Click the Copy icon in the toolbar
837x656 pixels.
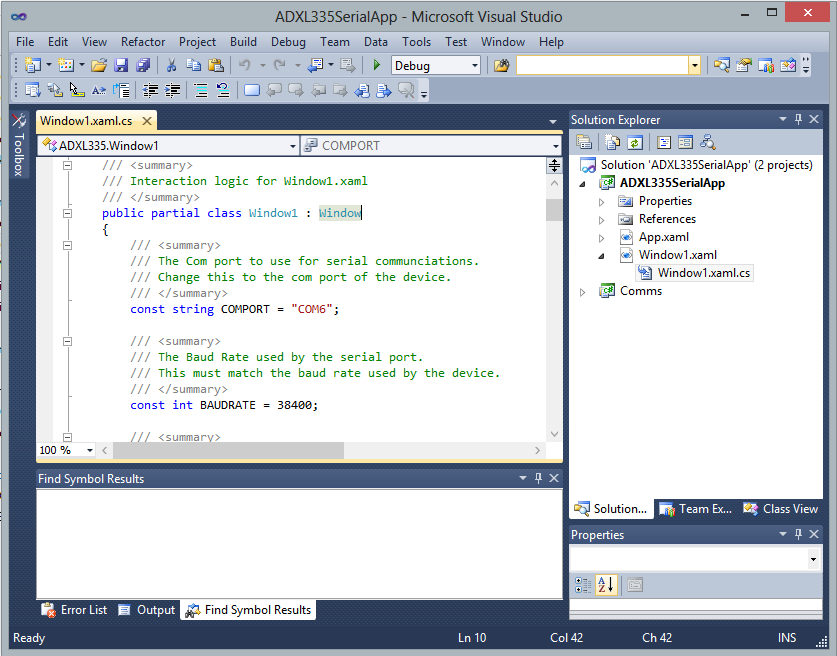pos(193,66)
